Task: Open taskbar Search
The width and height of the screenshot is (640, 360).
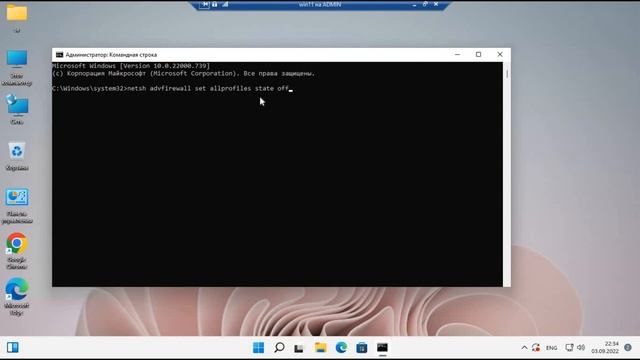Action: (x=279, y=348)
